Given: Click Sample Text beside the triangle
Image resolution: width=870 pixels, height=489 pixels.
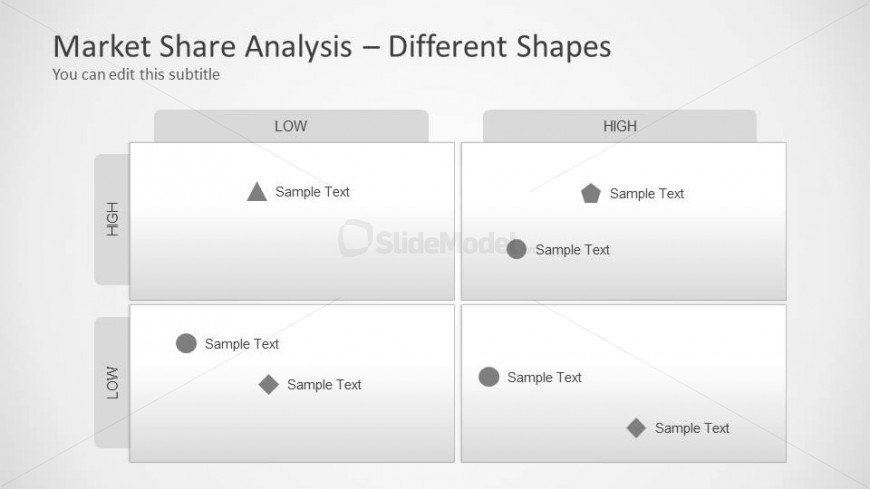Looking at the screenshot, I should (x=313, y=192).
